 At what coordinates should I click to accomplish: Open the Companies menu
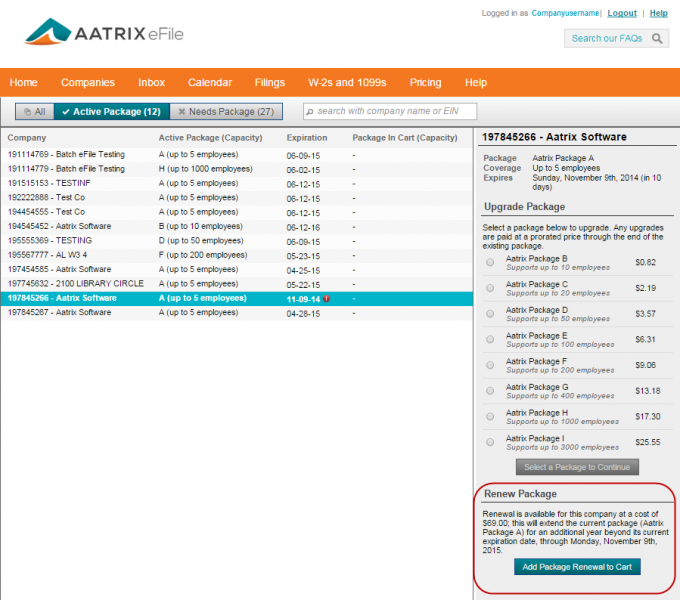pos(88,82)
